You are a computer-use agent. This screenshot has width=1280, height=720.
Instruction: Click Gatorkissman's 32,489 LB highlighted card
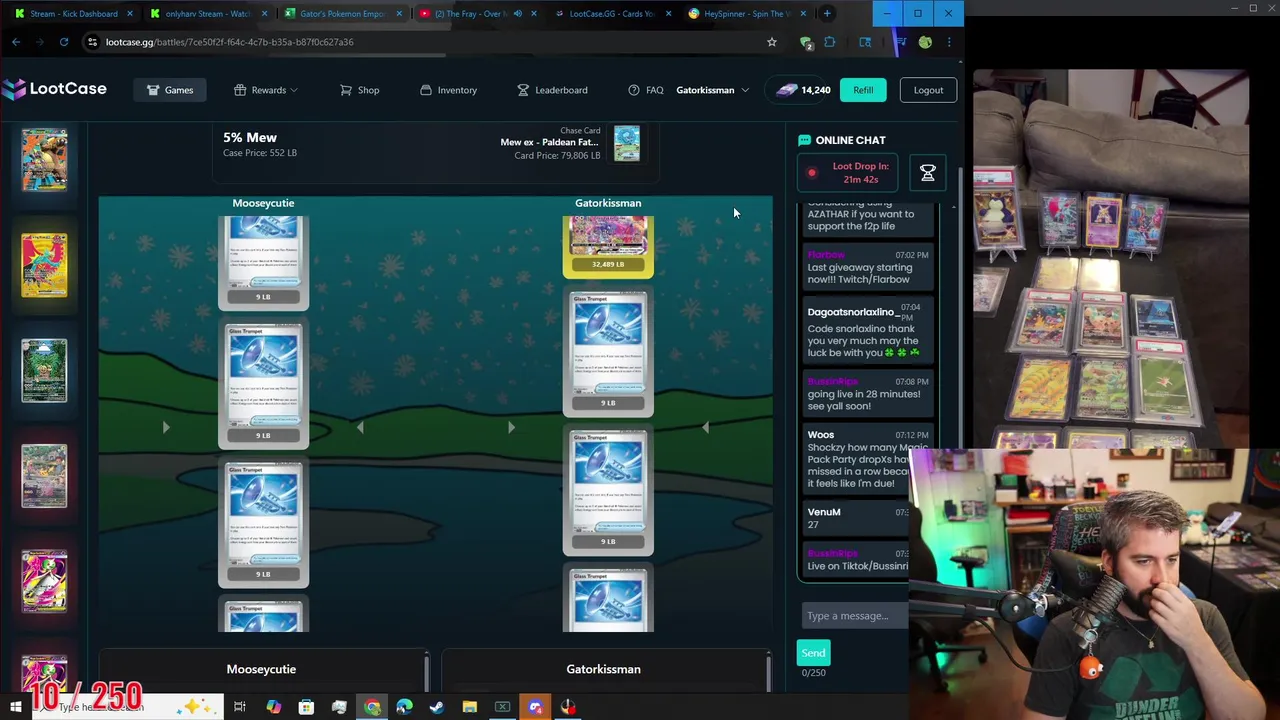click(608, 246)
